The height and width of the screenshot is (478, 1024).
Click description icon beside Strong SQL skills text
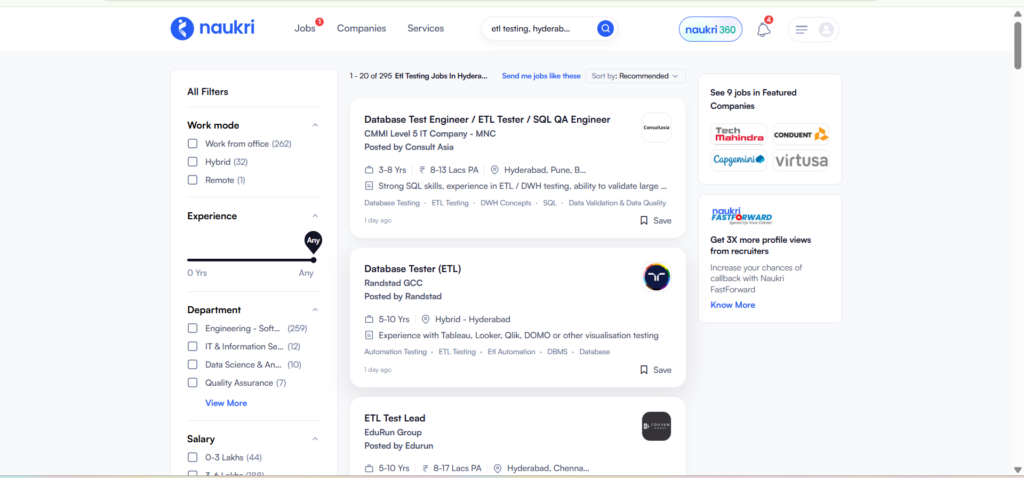click(369, 185)
